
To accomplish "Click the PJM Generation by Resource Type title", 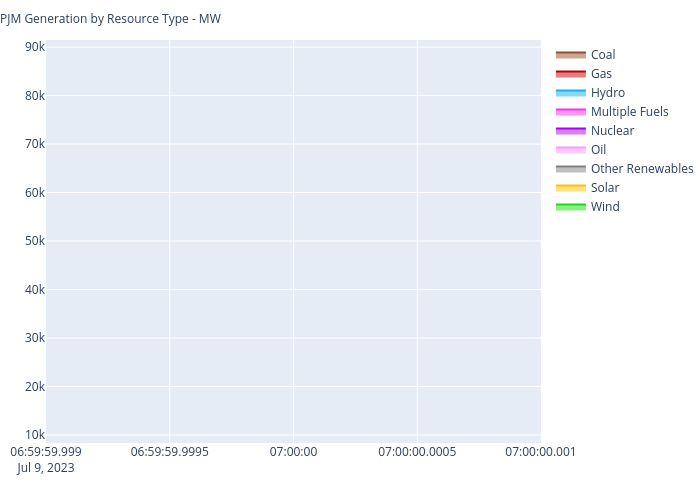I will pyautogui.click(x=111, y=19).
